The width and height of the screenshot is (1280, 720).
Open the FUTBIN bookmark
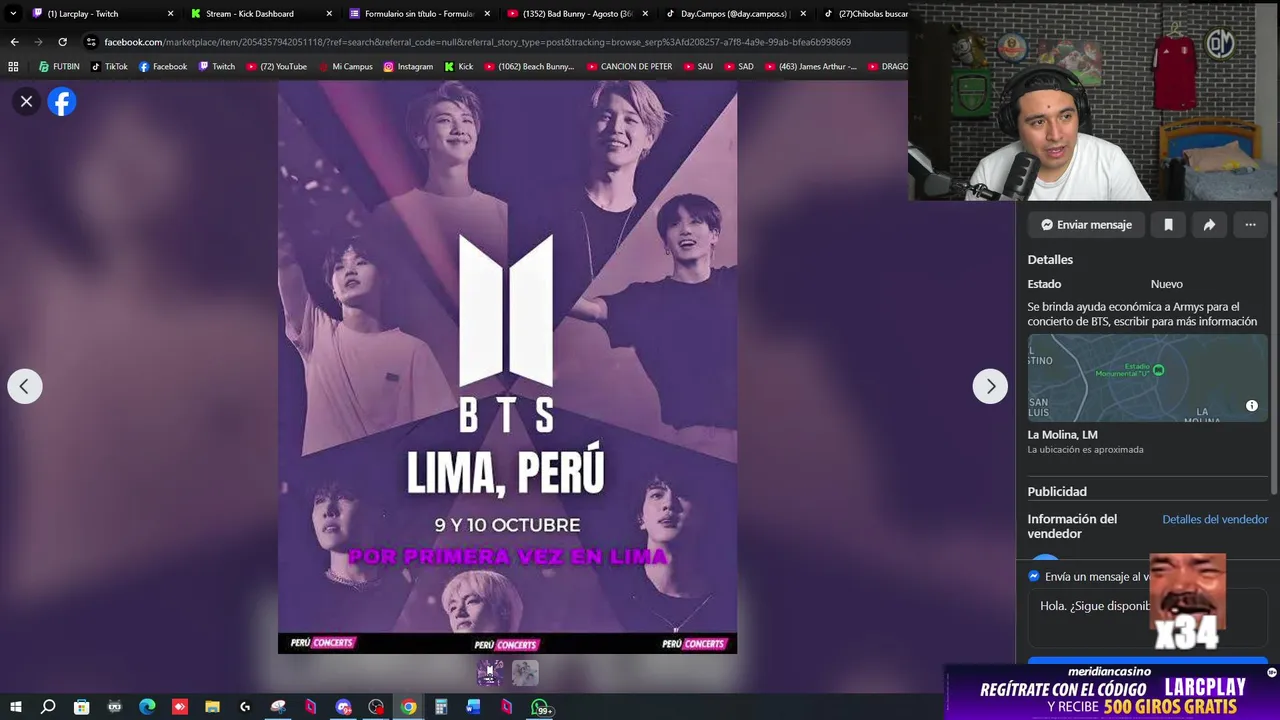59,66
